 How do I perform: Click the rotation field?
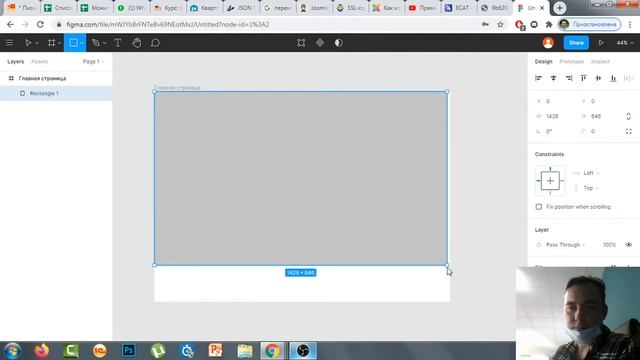pyautogui.click(x=556, y=131)
